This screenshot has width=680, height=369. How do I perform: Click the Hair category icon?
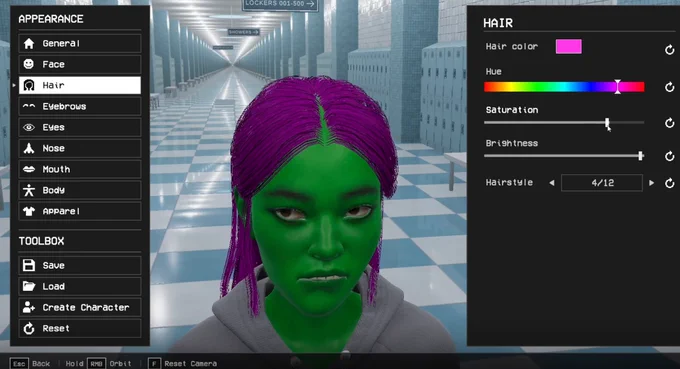[x=29, y=85]
